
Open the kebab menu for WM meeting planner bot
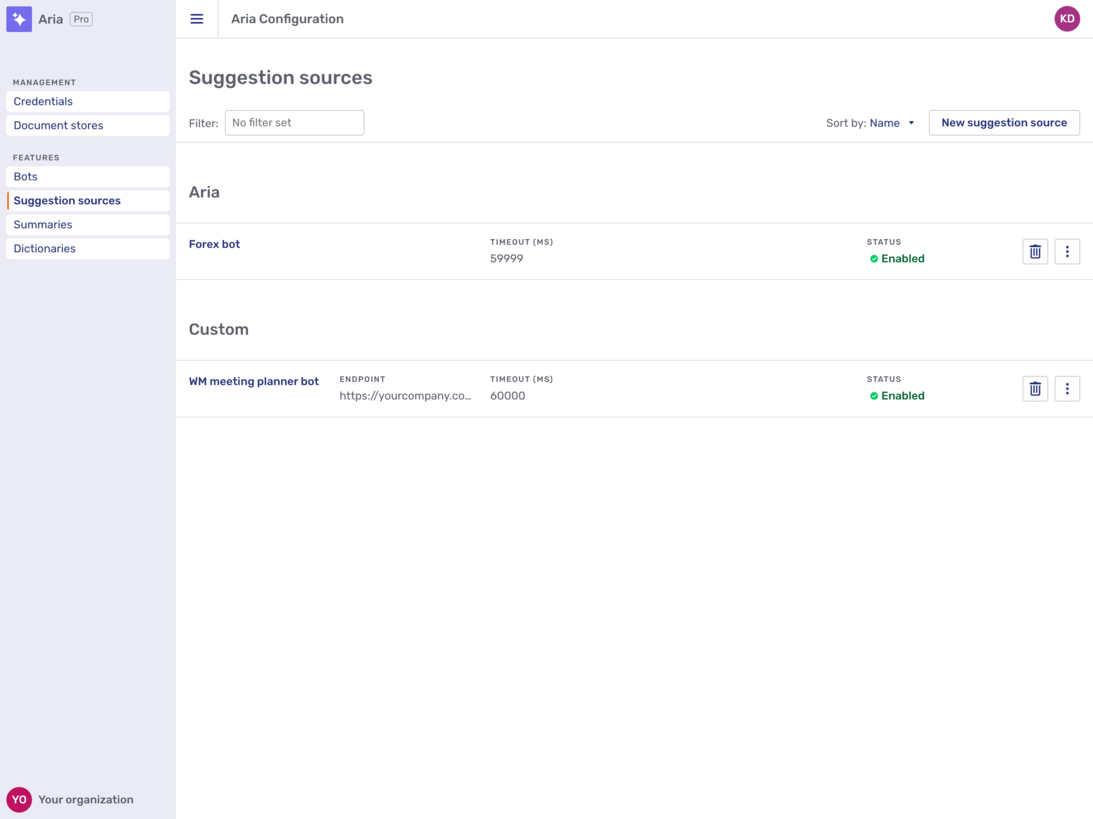point(1067,388)
